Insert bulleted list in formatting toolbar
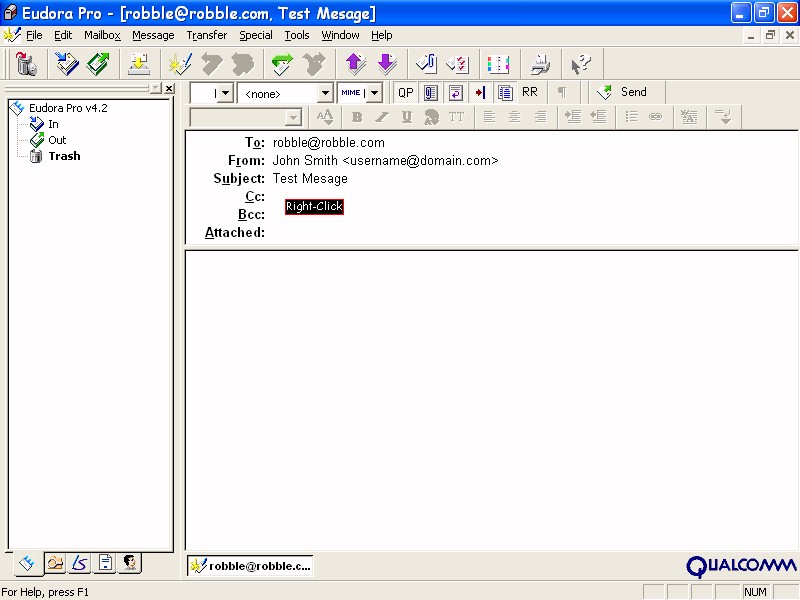 631,117
